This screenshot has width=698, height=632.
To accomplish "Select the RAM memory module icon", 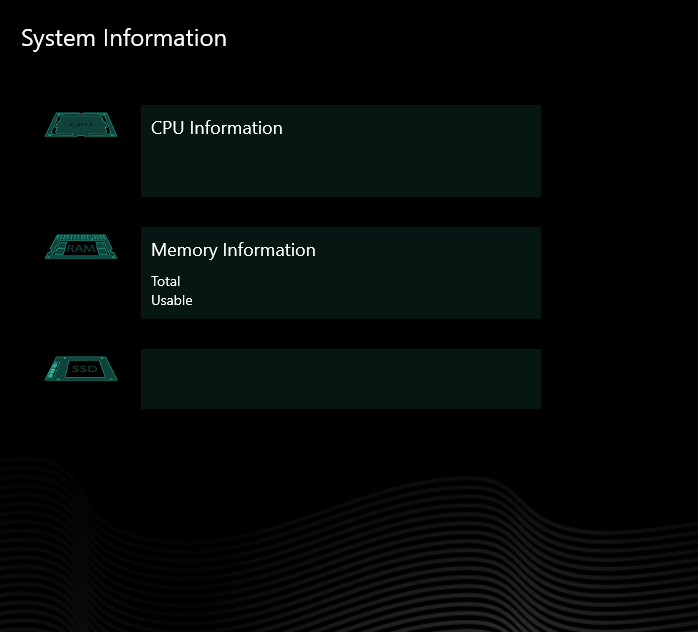I will 81,247.
